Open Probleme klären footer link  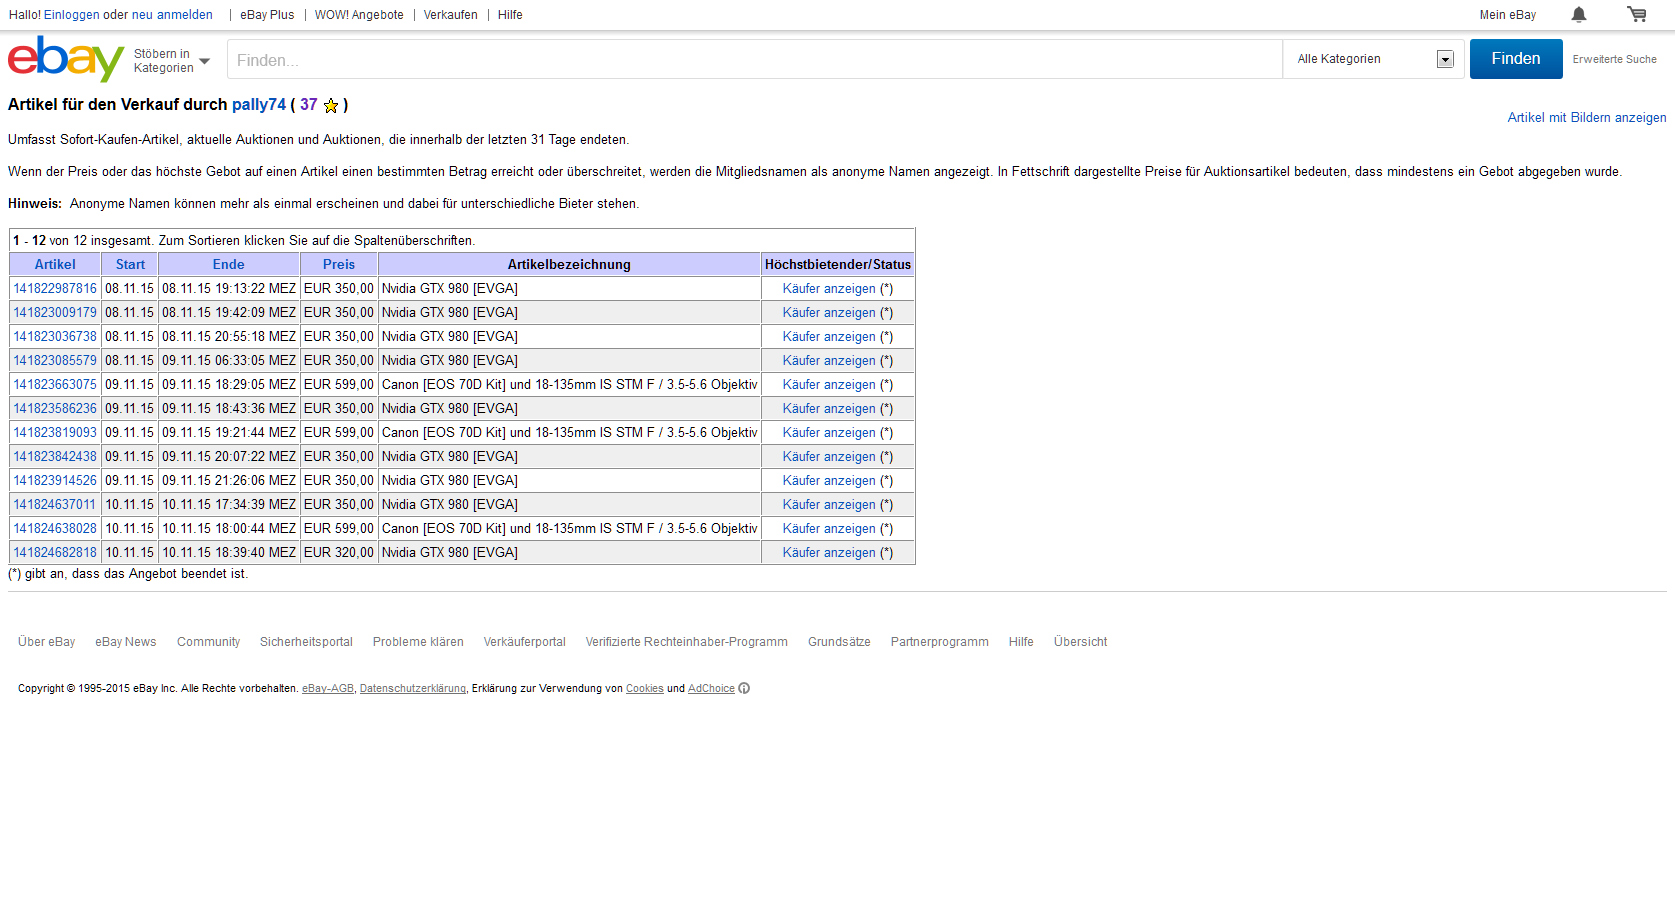click(418, 642)
